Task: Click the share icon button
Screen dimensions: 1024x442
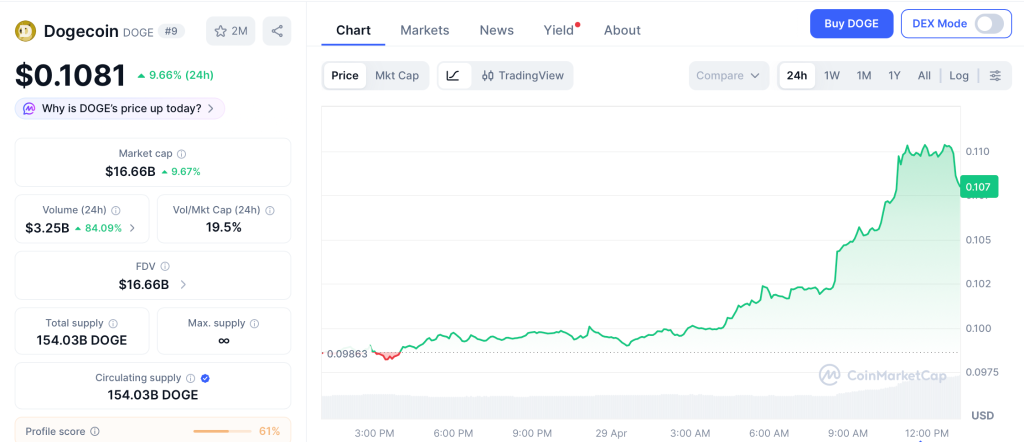Action: (277, 31)
